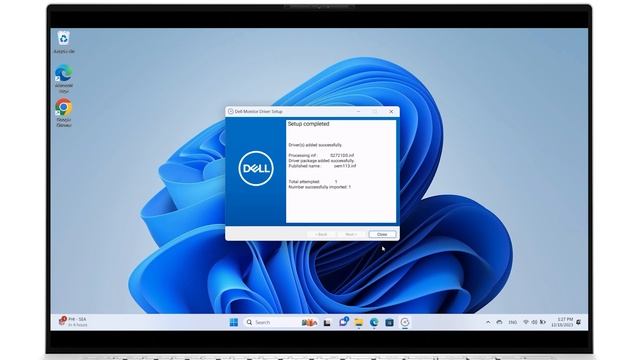Open Task View from the taskbar
The height and width of the screenshot is (360, 640).
(327, 322)
